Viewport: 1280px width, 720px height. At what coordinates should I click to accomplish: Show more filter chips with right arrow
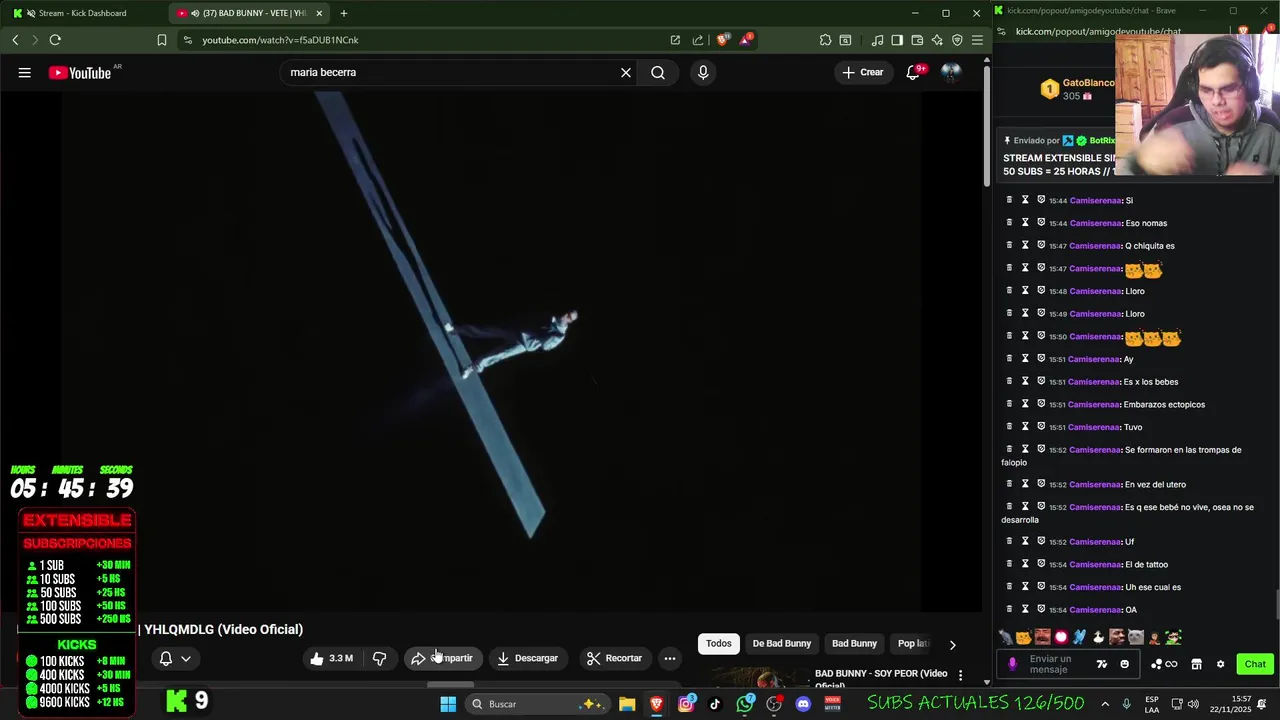(x=952, y=645)
